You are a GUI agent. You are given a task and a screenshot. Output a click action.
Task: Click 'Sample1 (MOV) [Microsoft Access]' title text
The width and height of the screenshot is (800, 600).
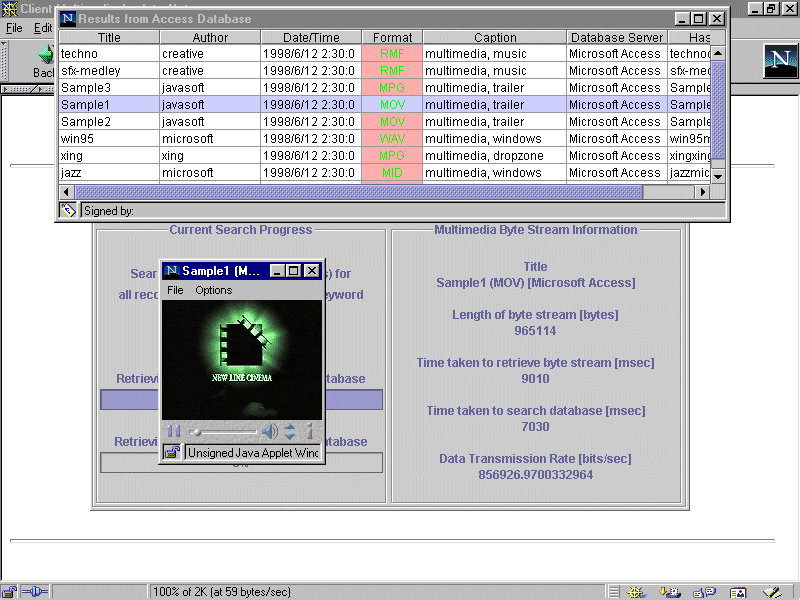point(535,283)
